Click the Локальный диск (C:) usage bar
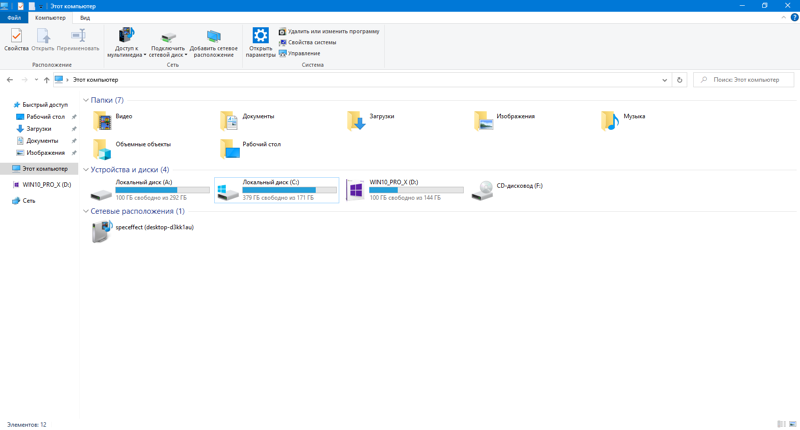Image resolution: width=800 pixels, height=430 pixels. coord(289,190)
